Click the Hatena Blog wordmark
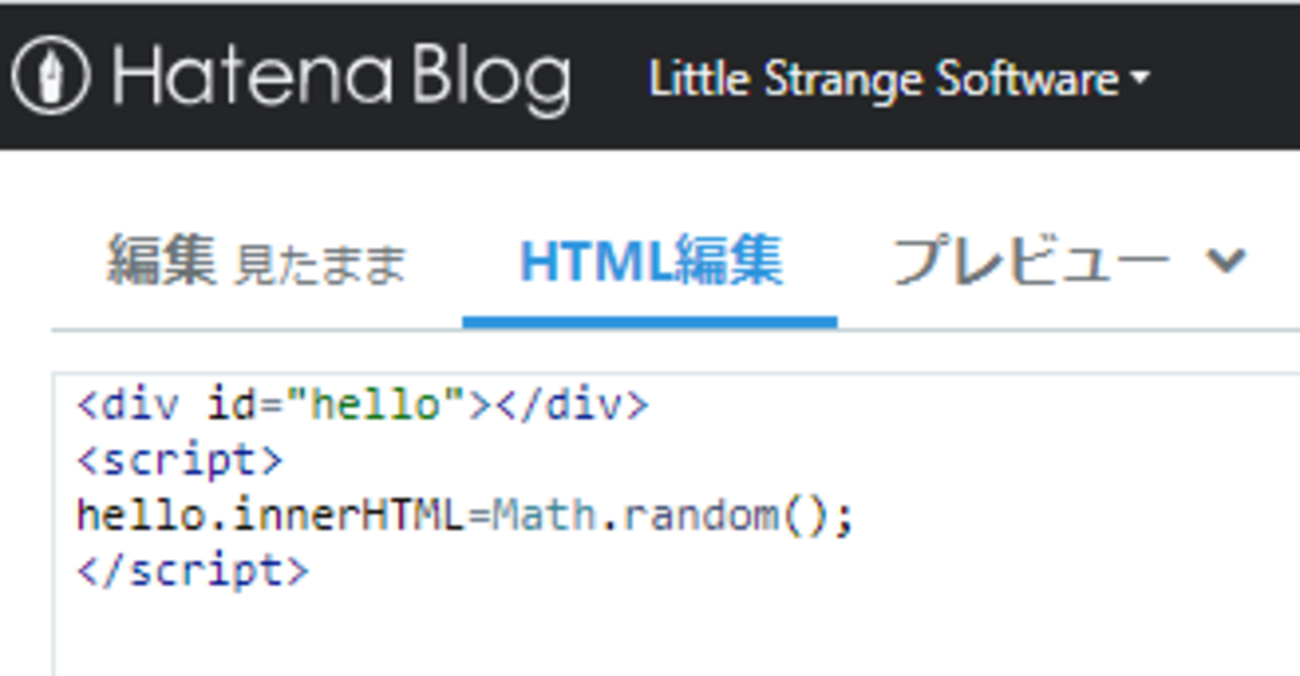Image resolution: width=1300 pixels, height=676 pixels. pos(342,77)
